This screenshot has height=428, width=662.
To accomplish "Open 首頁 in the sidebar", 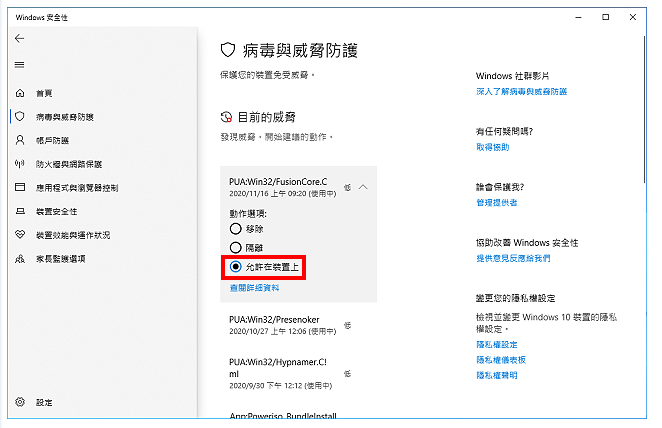I will 44,93.
